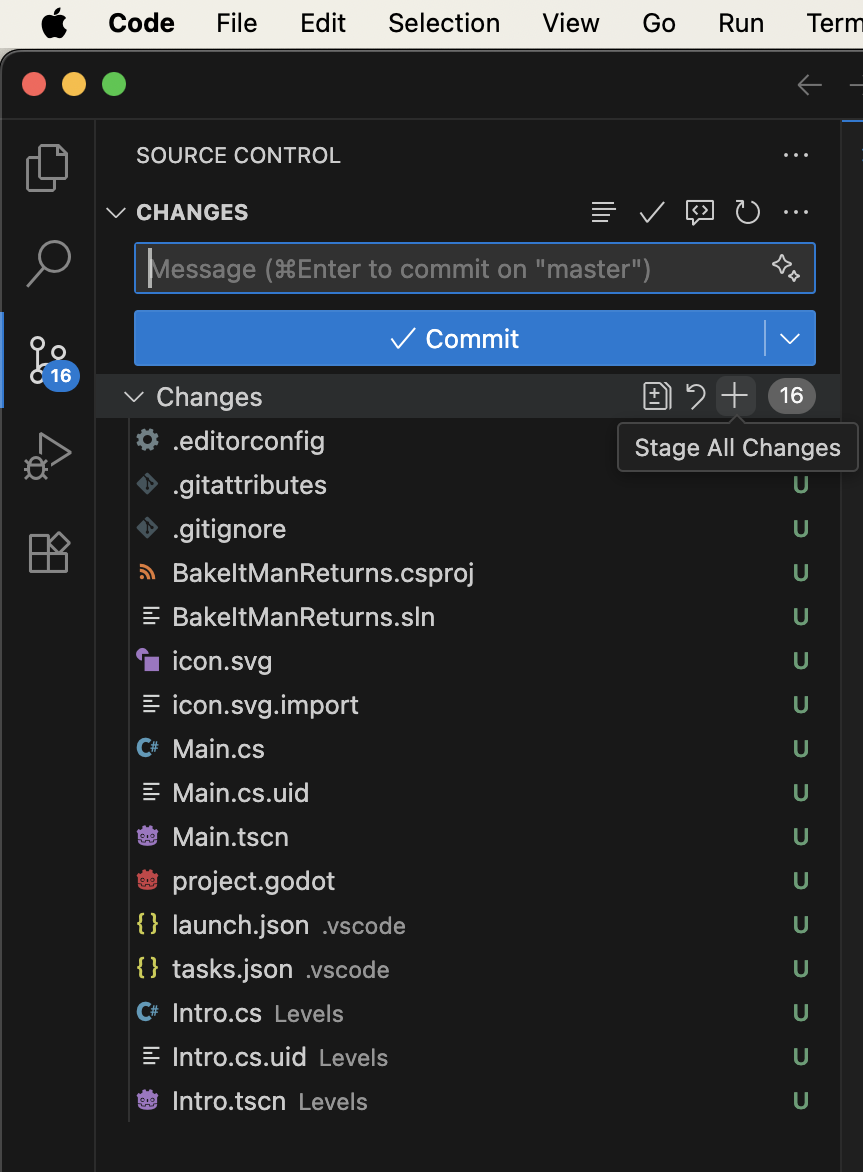The image size is (863, 1172).
Task: Click the untracked U status of project.godot
Action: 801,881
